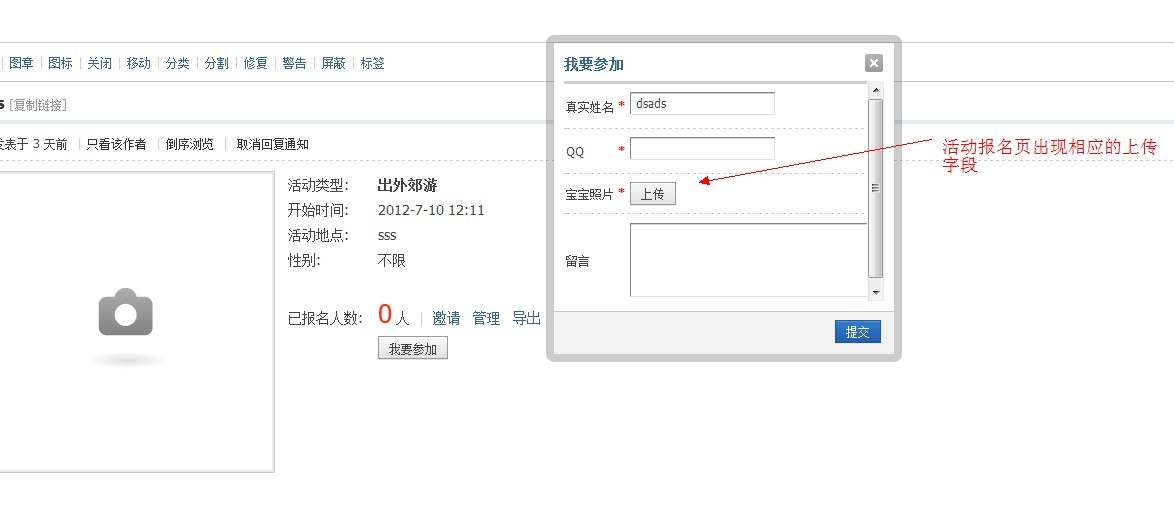Viewport: 1174px width, 508px height.
Task: Click the 2012-7-10 12:11 start time
Action: click(431, 211)
